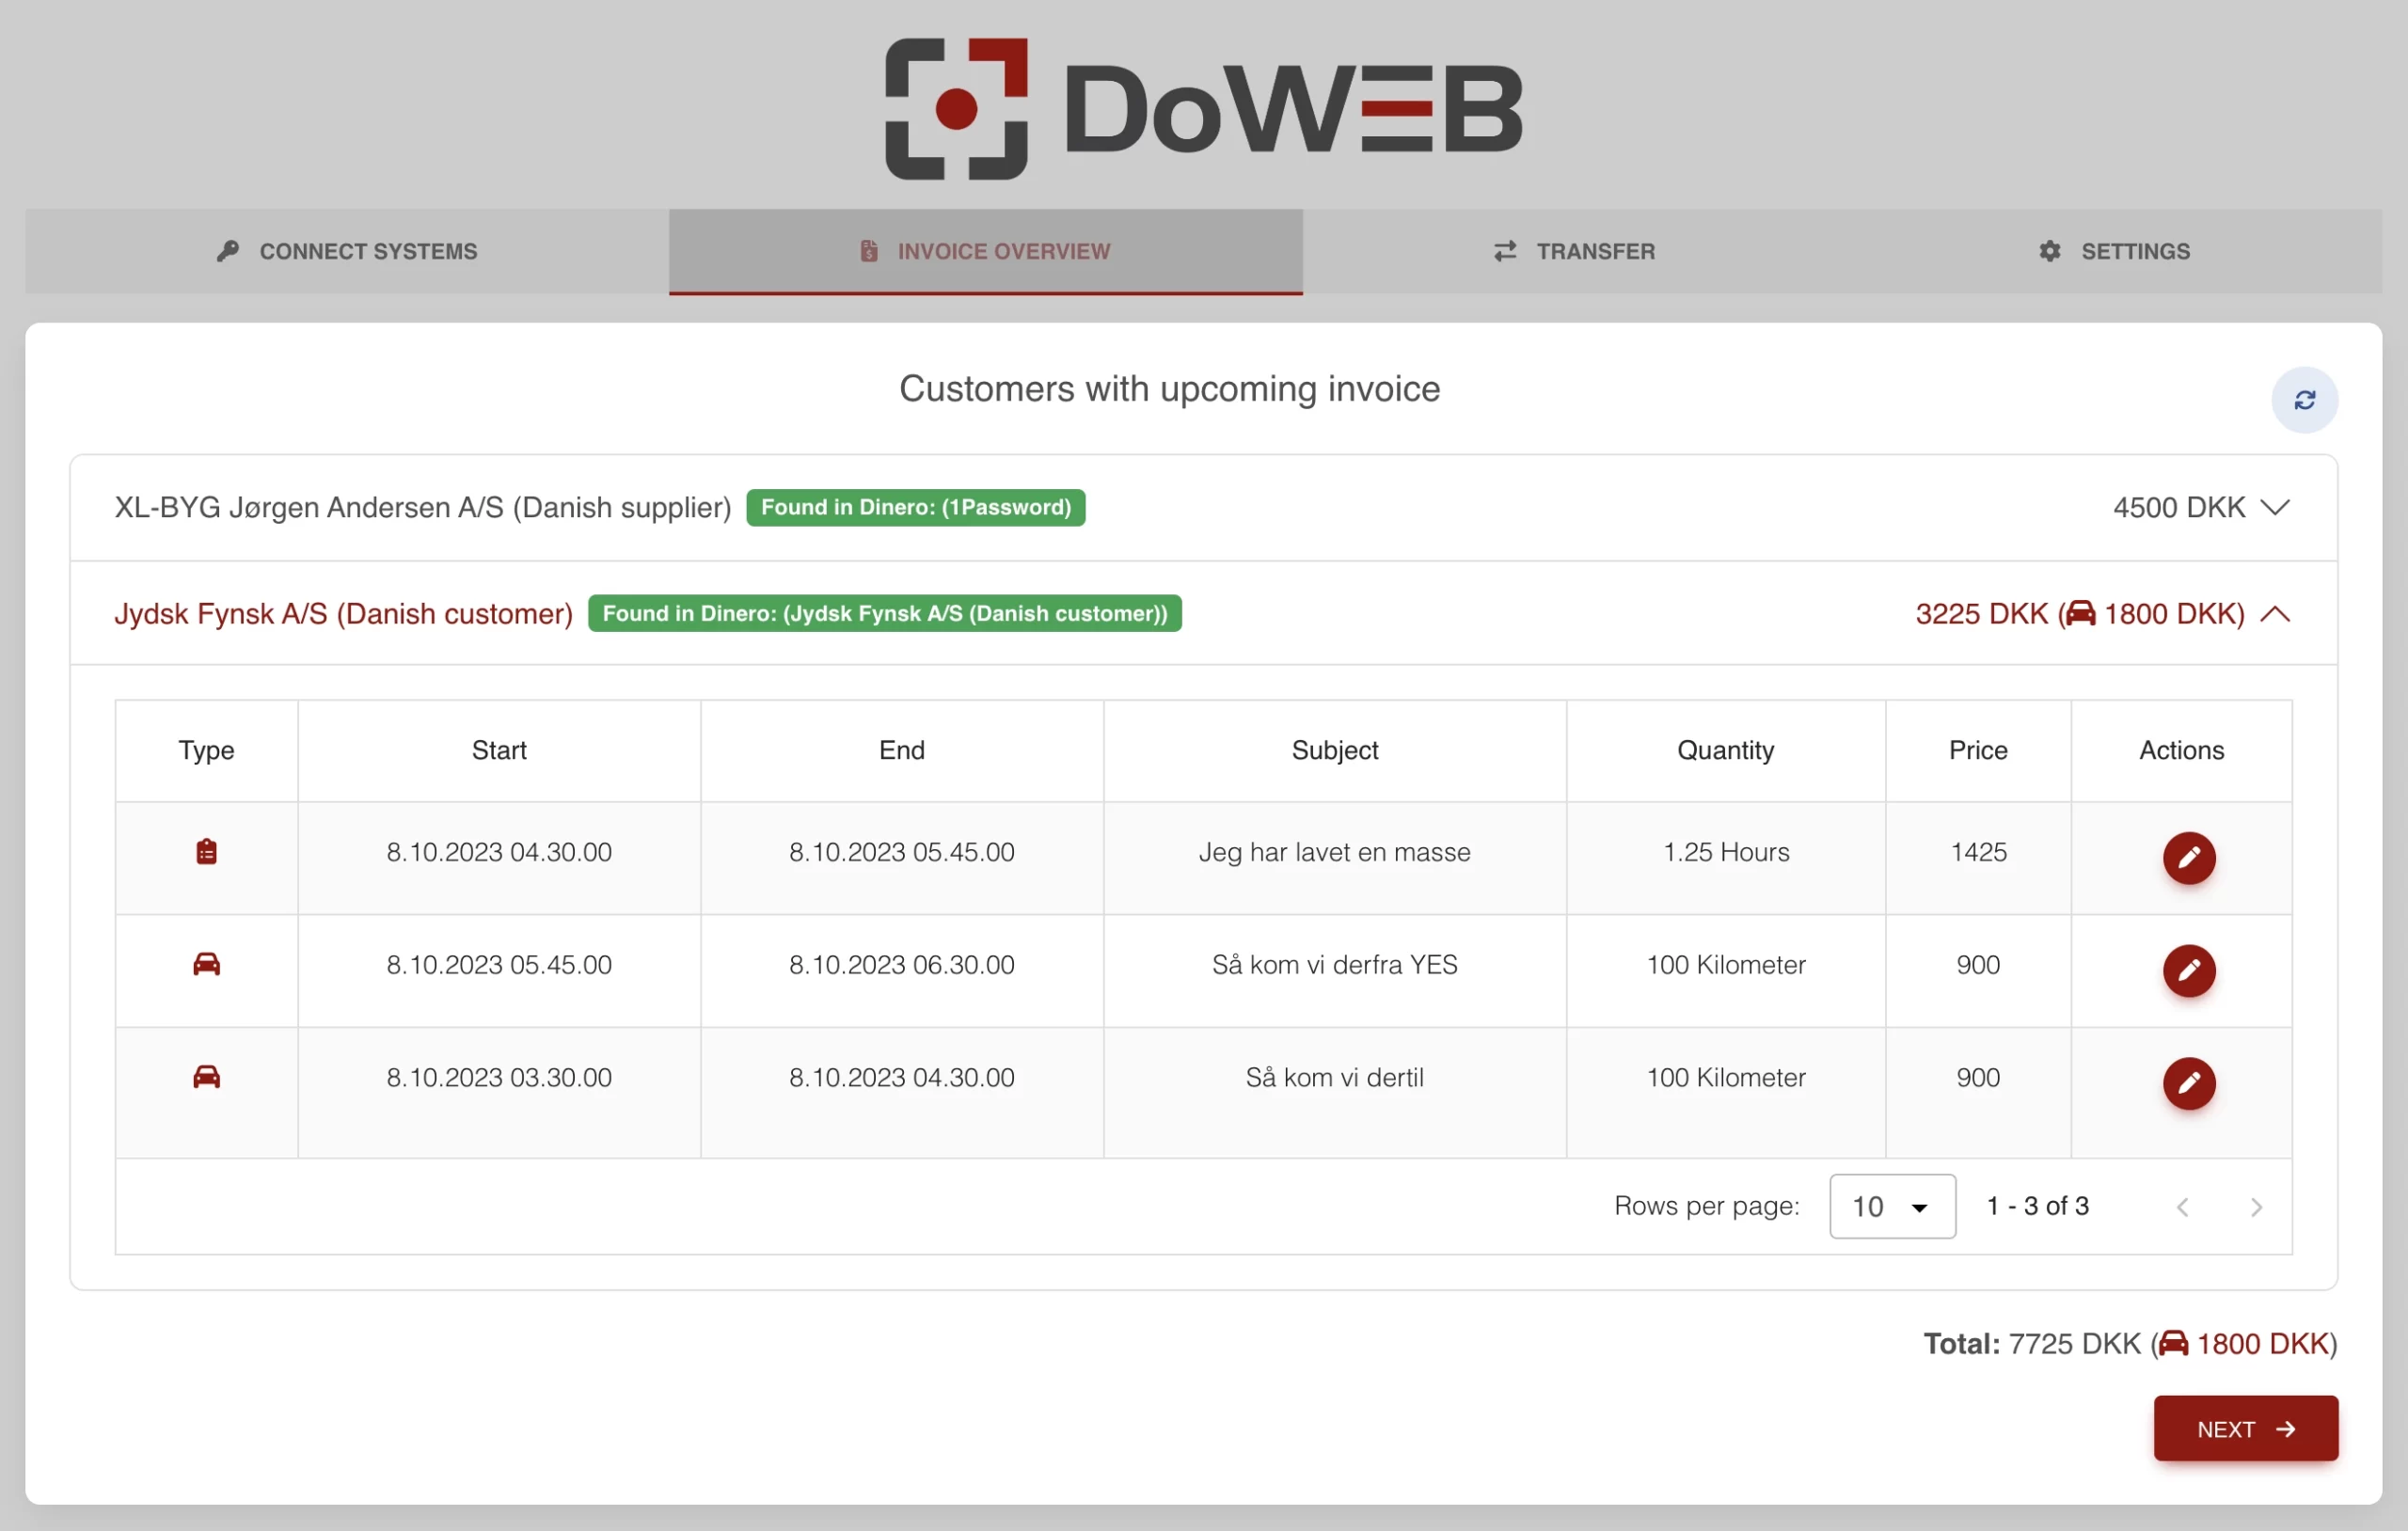Expand XL-BYG Jørgen Andersen row chevron
The width and height of the screenshot is (2408, 1531).
pos(2274,507)
